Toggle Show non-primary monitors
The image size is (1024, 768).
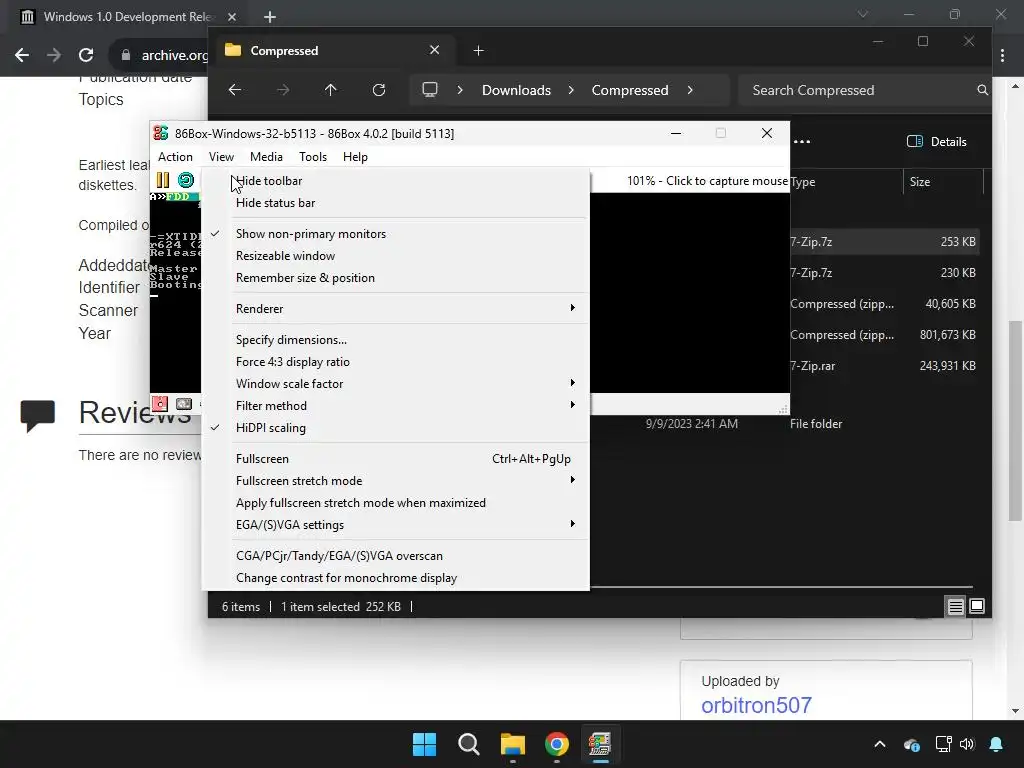pos(395,234)
